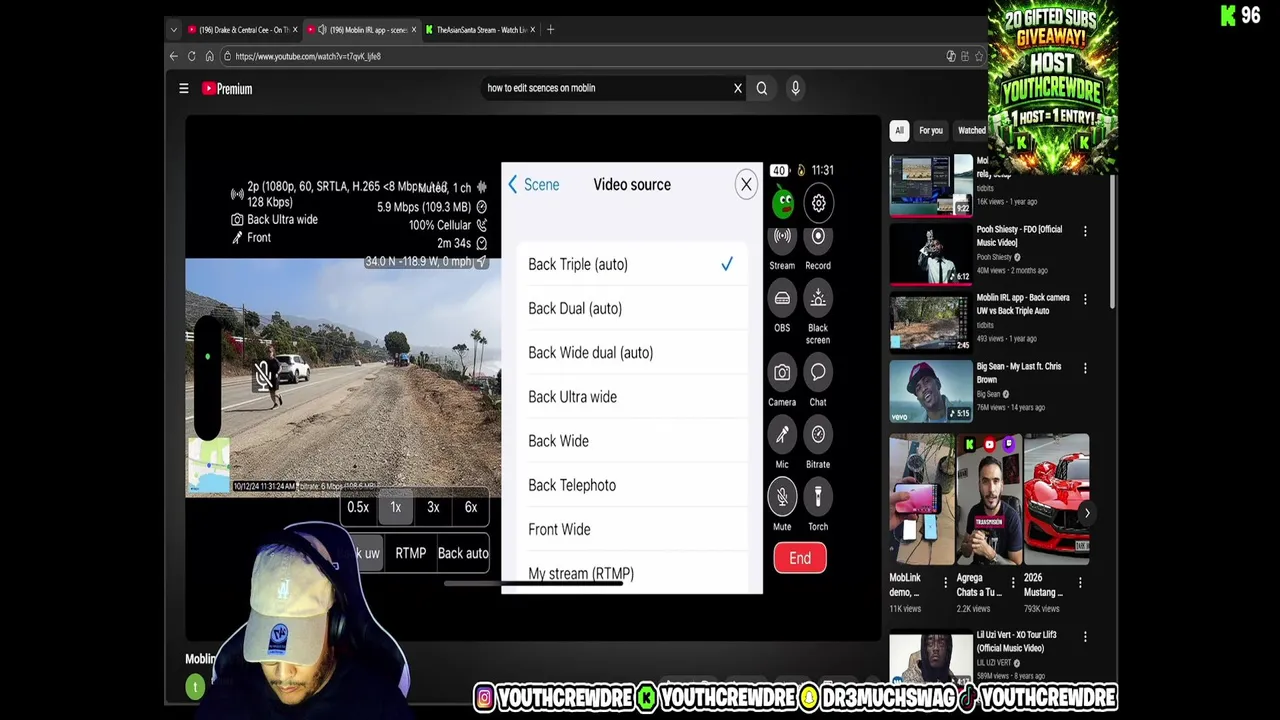Set zoom preset to 6x

[471, 507]
